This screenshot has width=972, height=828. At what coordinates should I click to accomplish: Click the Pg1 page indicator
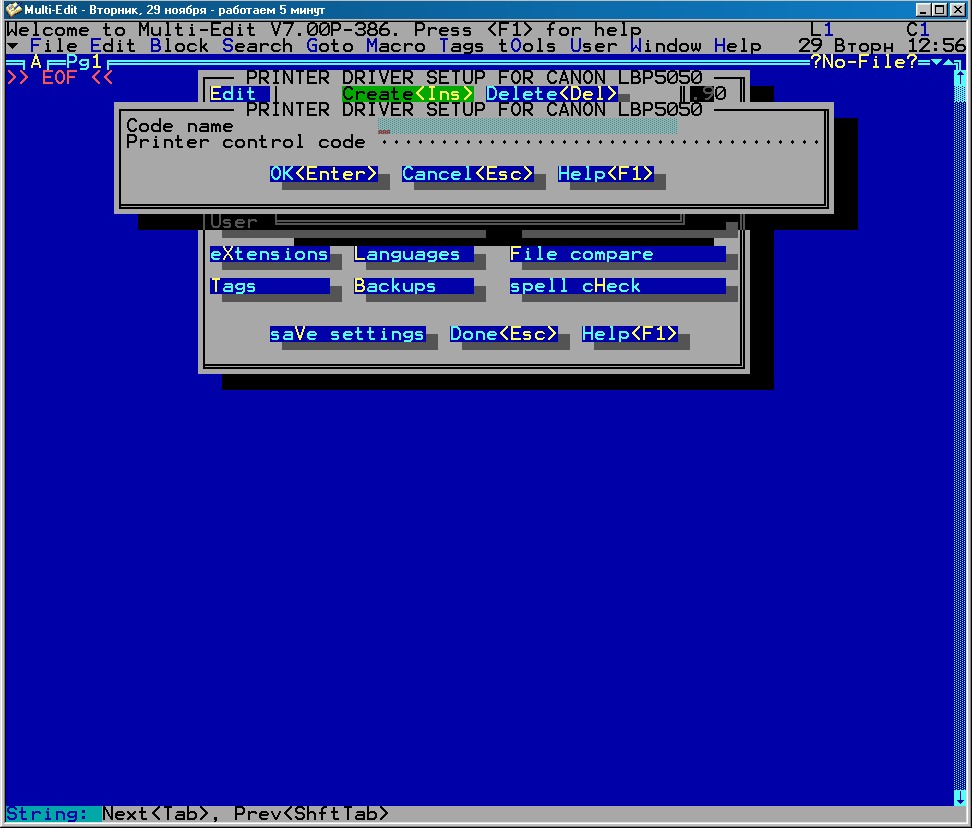tap(84, 62)
